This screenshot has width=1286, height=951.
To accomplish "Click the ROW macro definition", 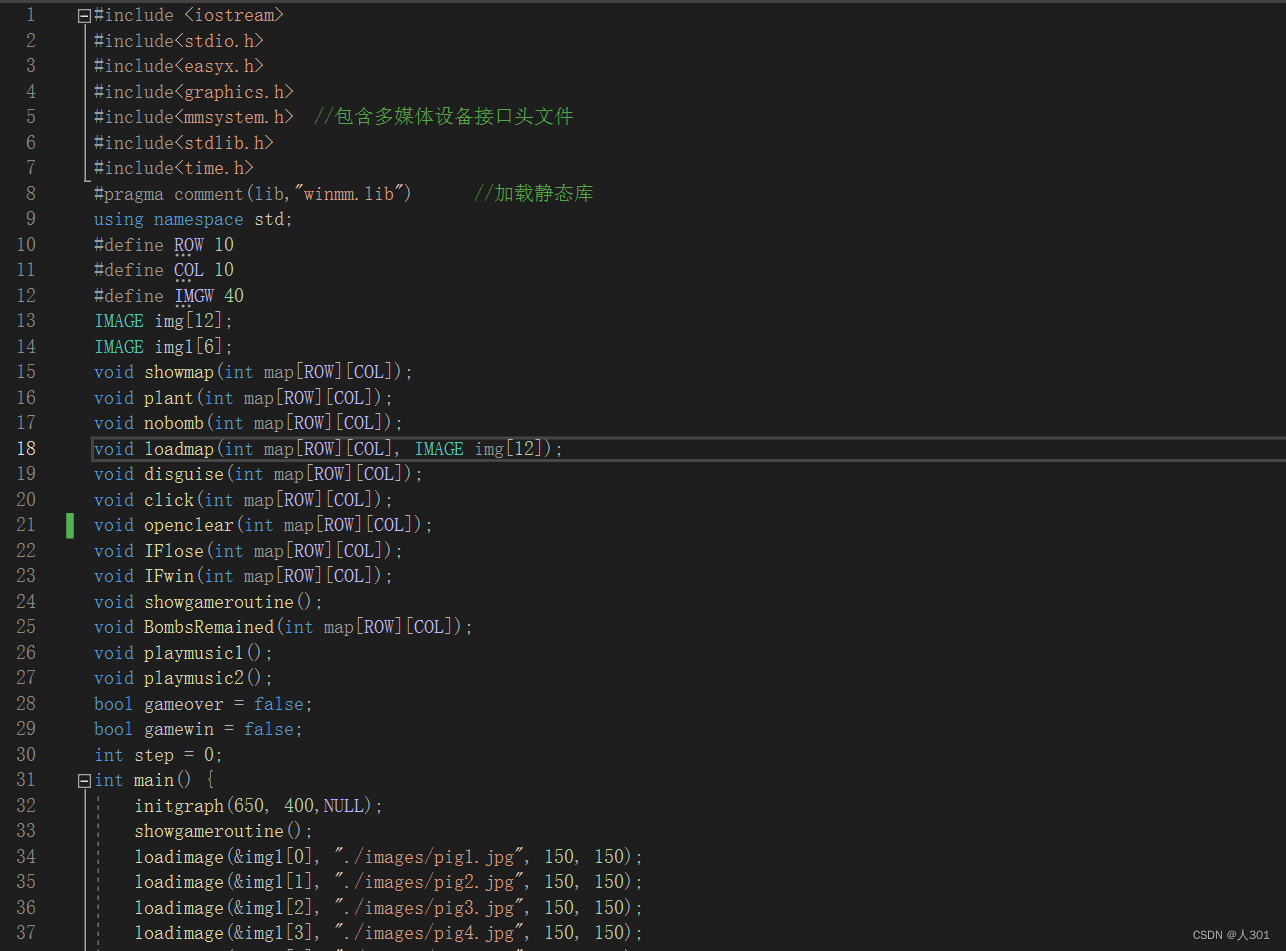I will 164,245.
